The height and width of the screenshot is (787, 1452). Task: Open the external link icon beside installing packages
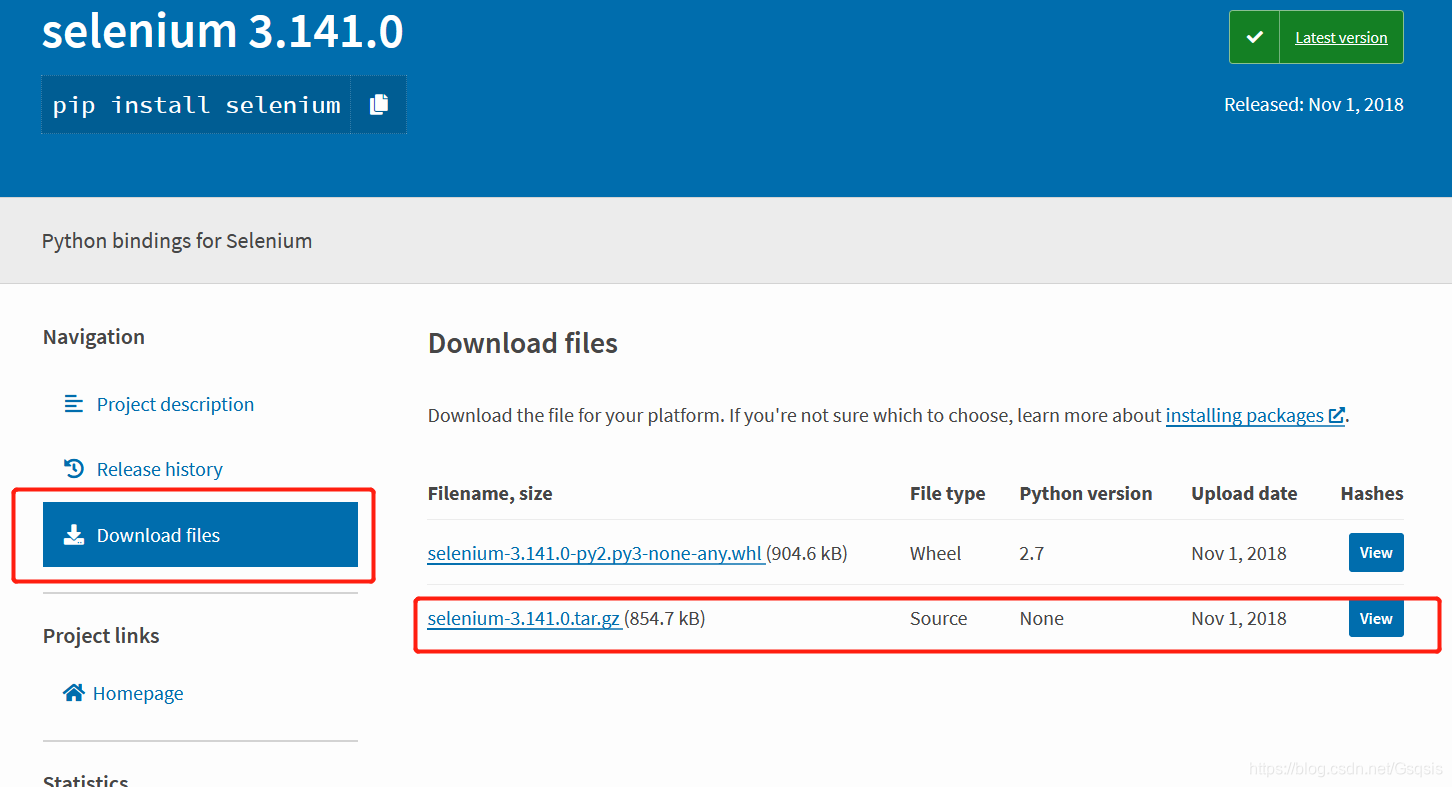1336,414
